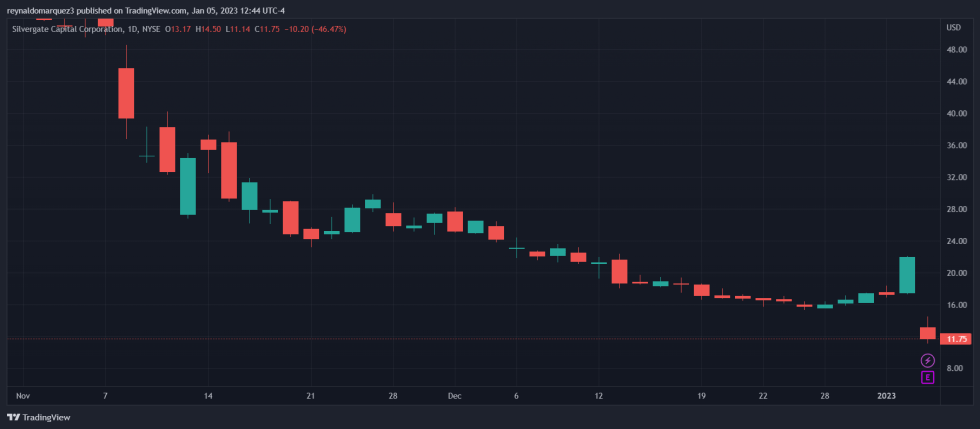Click the large red candle near Nov 7
This screenshot has height=429, width=980.
pos(126,93)
